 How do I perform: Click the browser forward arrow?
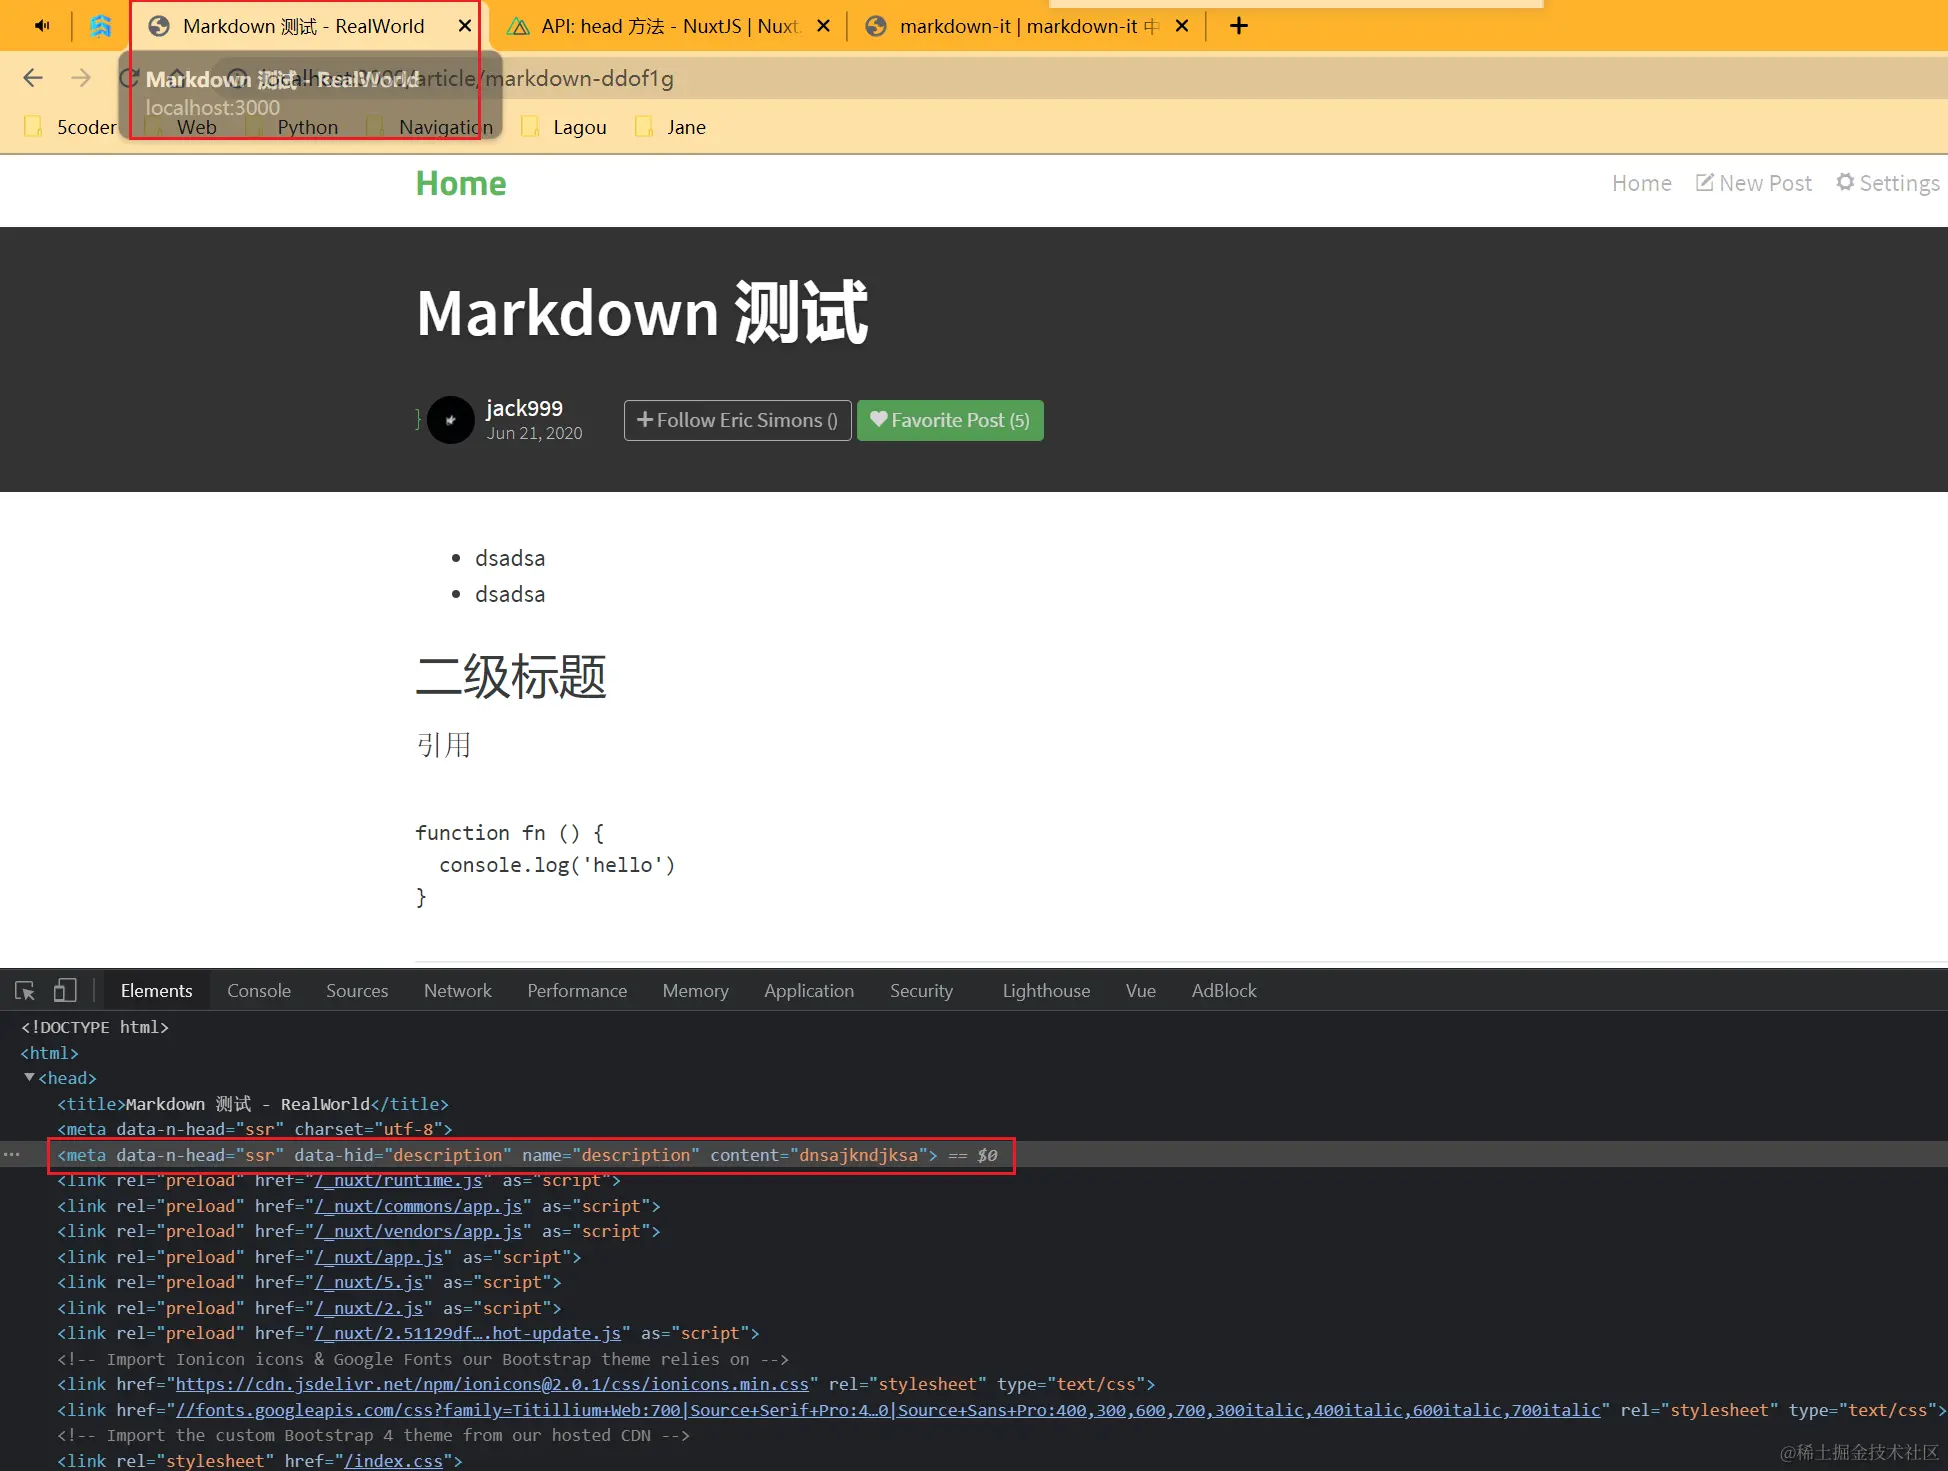pos(81,78)
